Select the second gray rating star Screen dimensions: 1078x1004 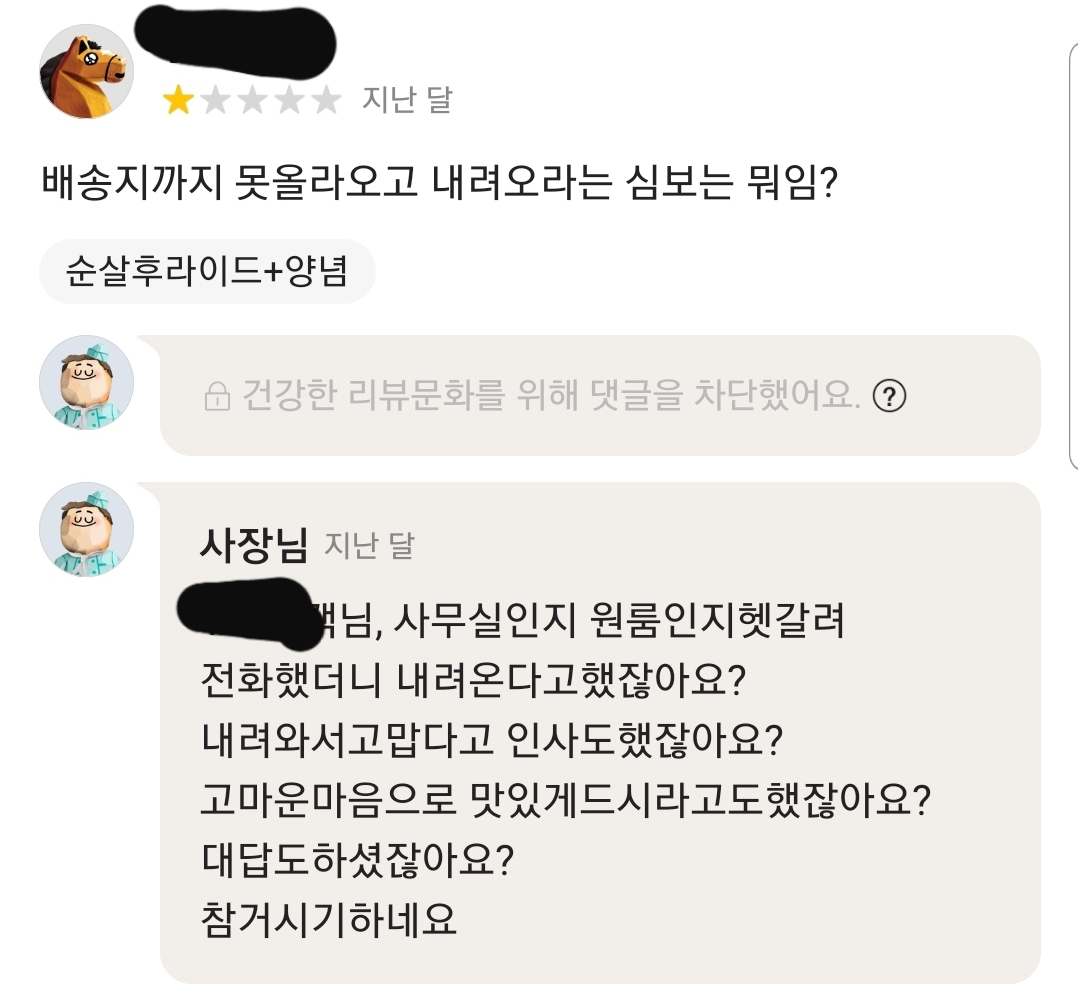click(216, 100)
